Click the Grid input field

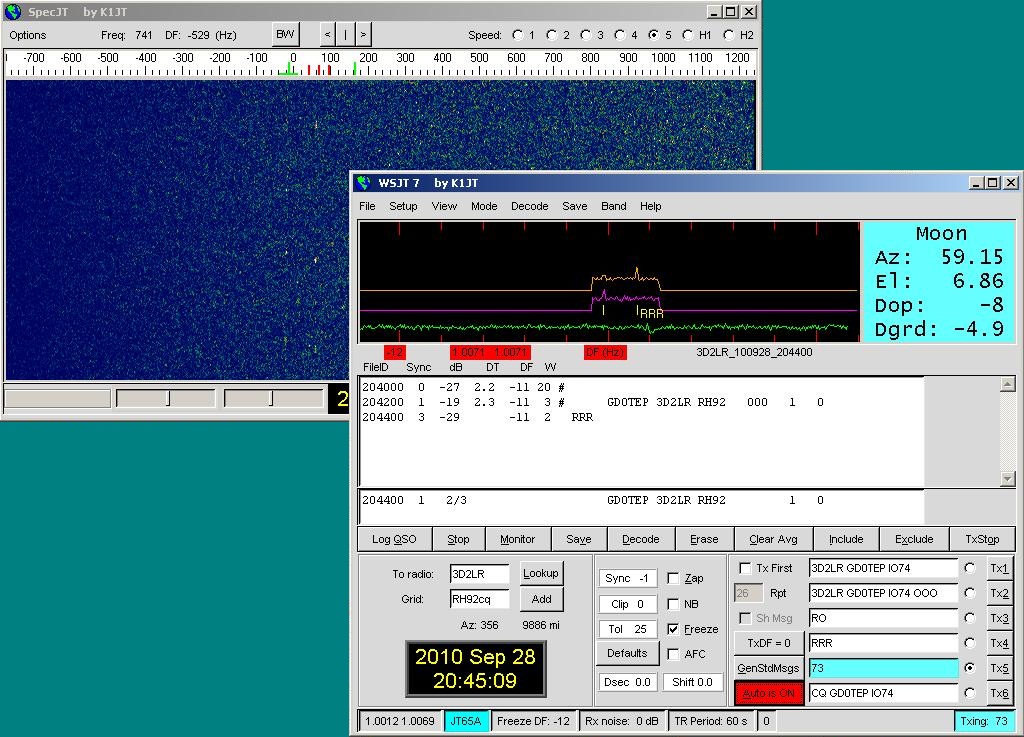[x=479, y=600]
